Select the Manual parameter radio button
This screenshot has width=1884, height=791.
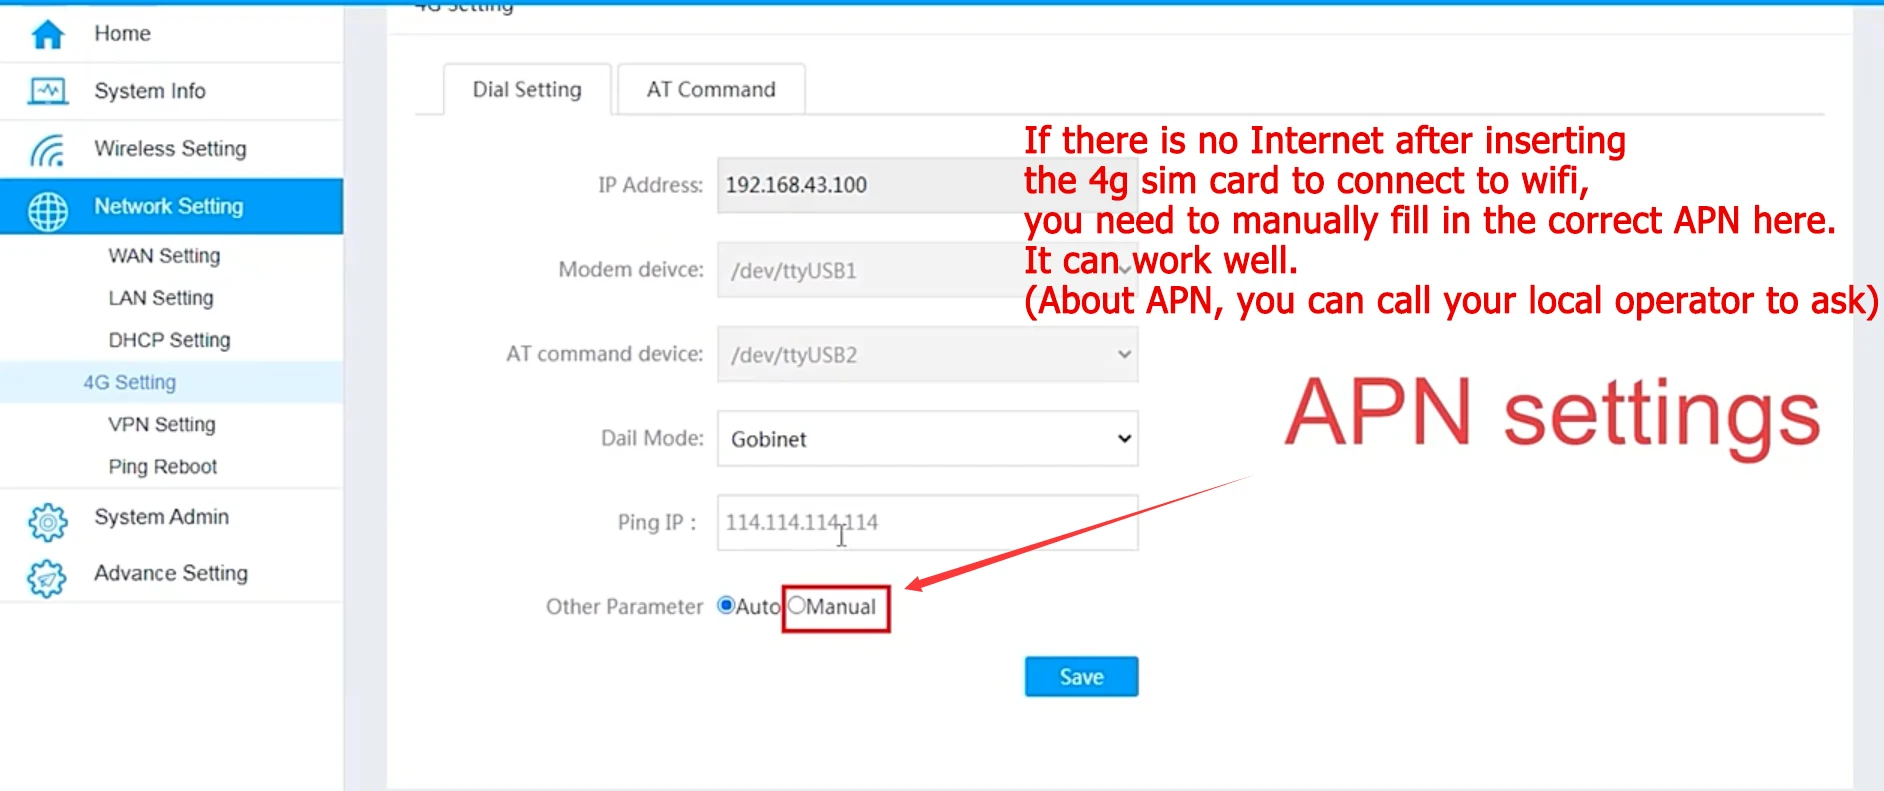coord(797,606)
